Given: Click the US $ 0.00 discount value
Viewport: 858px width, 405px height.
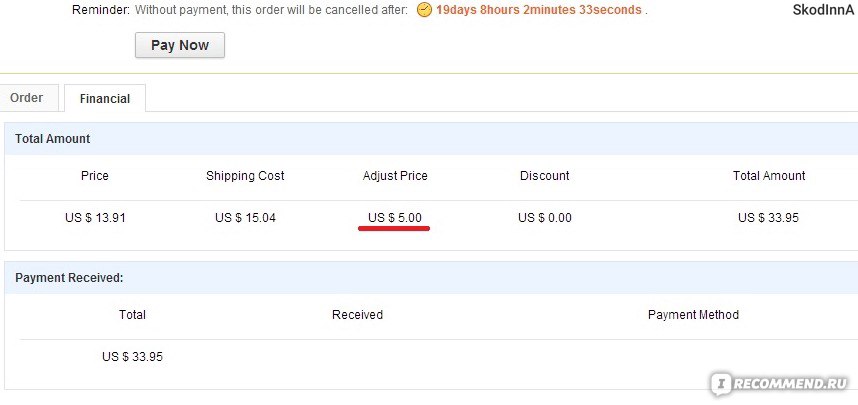Looking at the screenshot, I should (544, 218).
